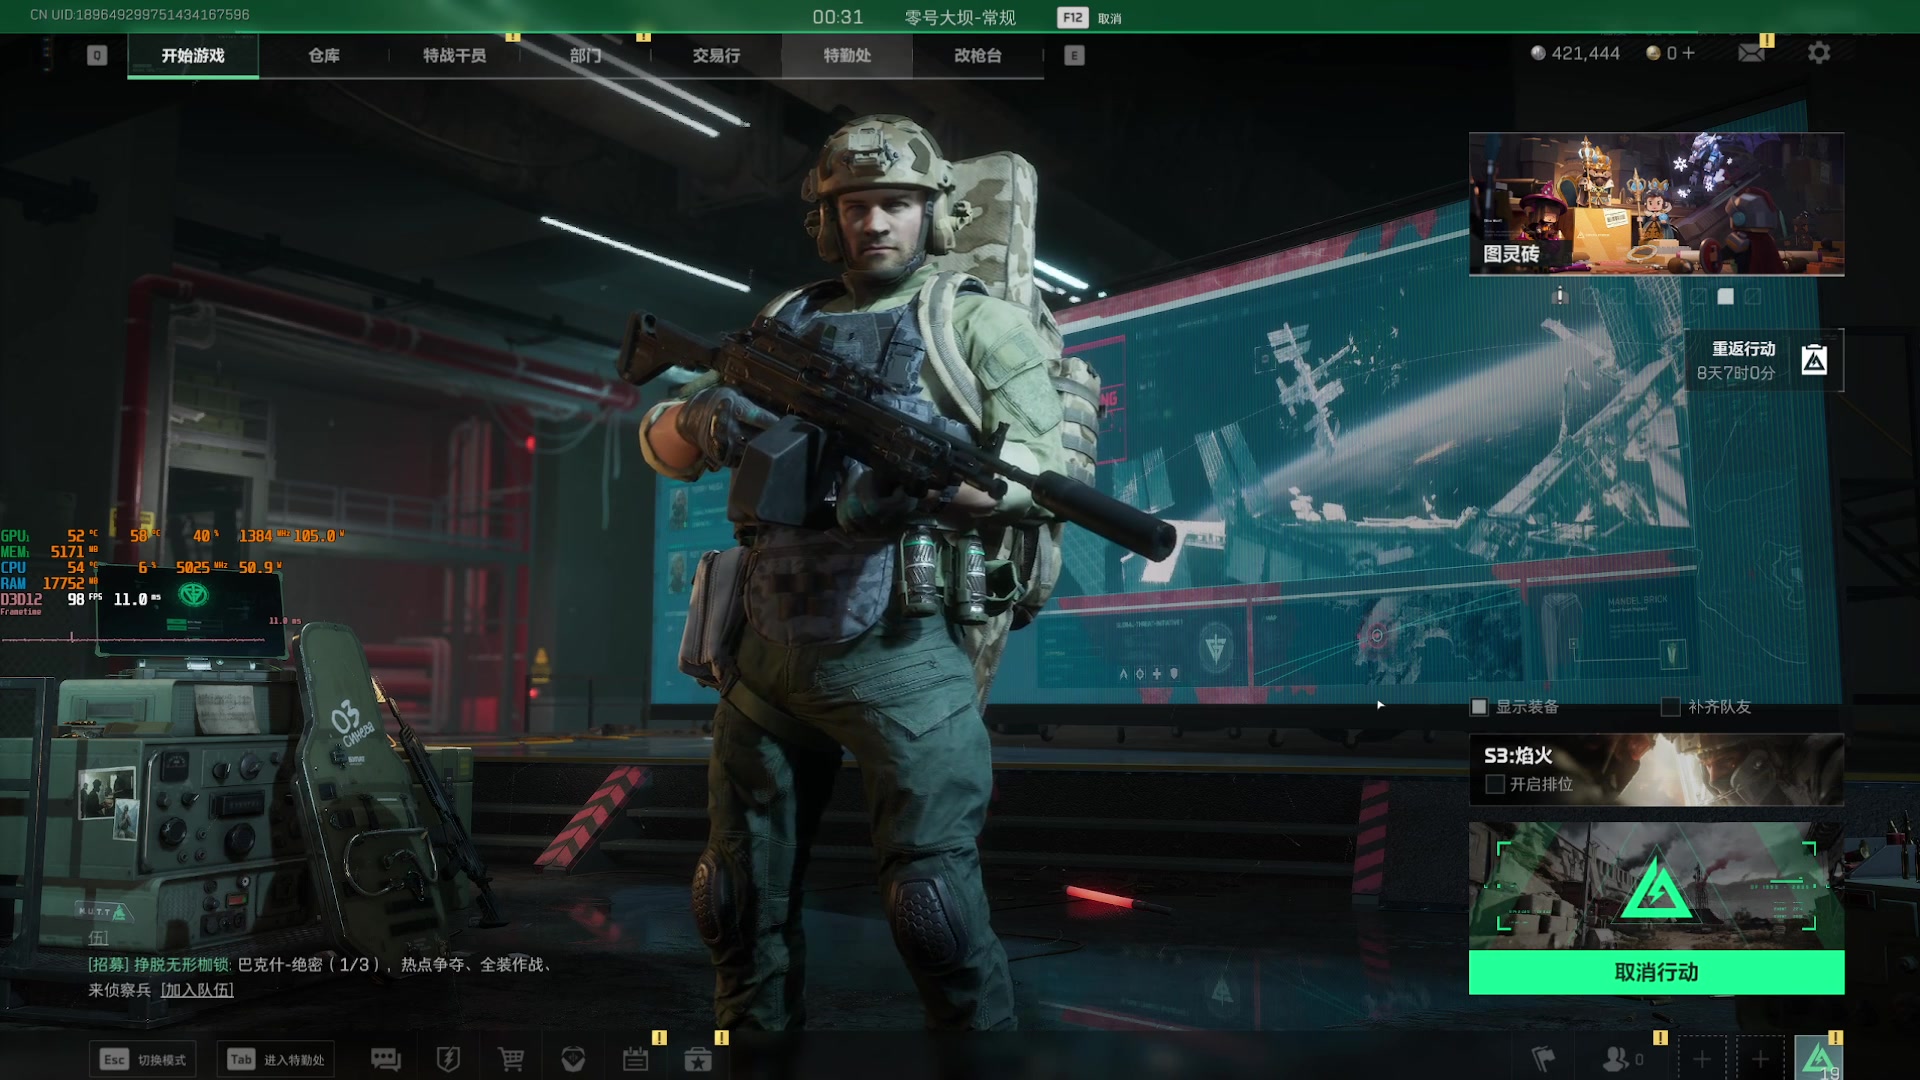Enable the 开启排位 ranked checkbox
The height and width of the screenshot is (1080, 1920).
click(x=1495, y=784)
